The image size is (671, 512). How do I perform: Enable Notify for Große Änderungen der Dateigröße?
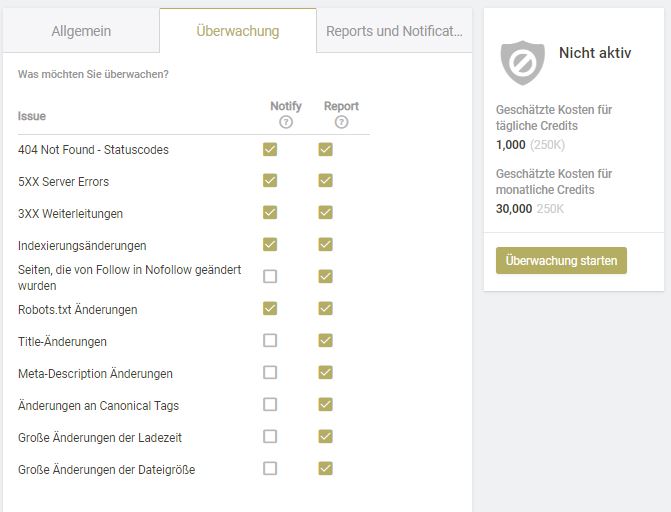coord(270,469)
